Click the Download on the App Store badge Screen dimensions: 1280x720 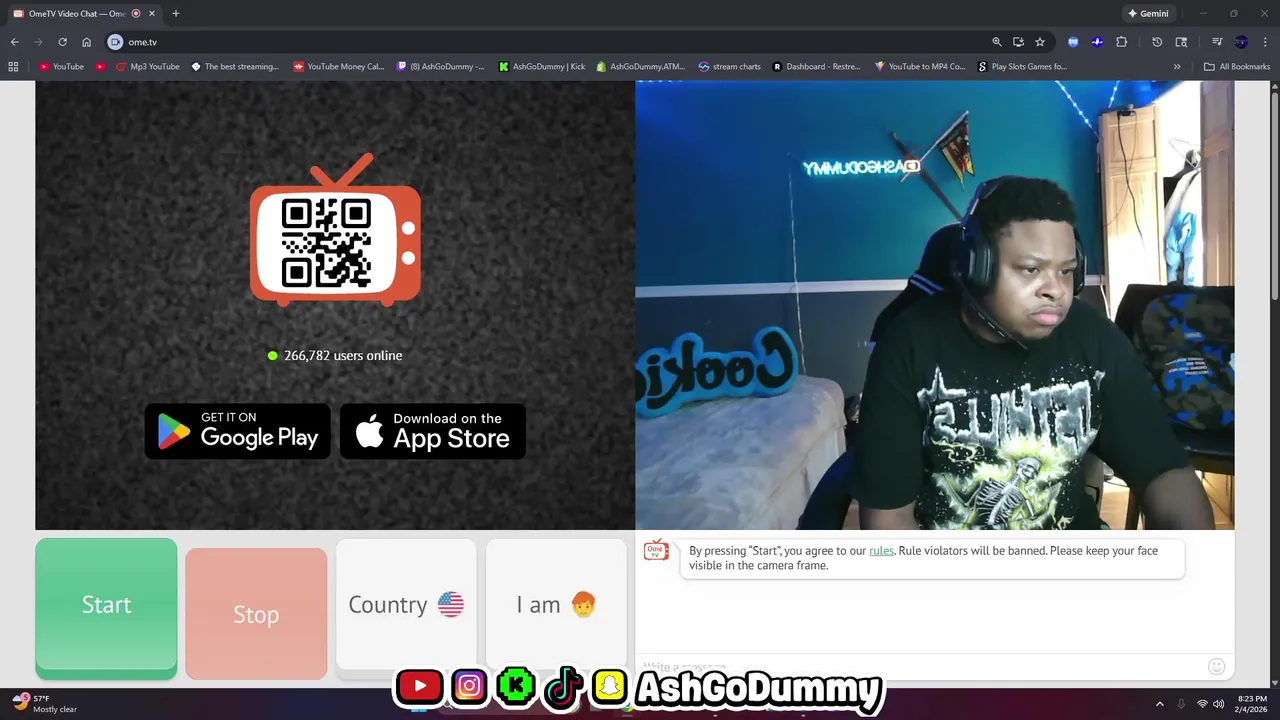click(x=433, y=431)
